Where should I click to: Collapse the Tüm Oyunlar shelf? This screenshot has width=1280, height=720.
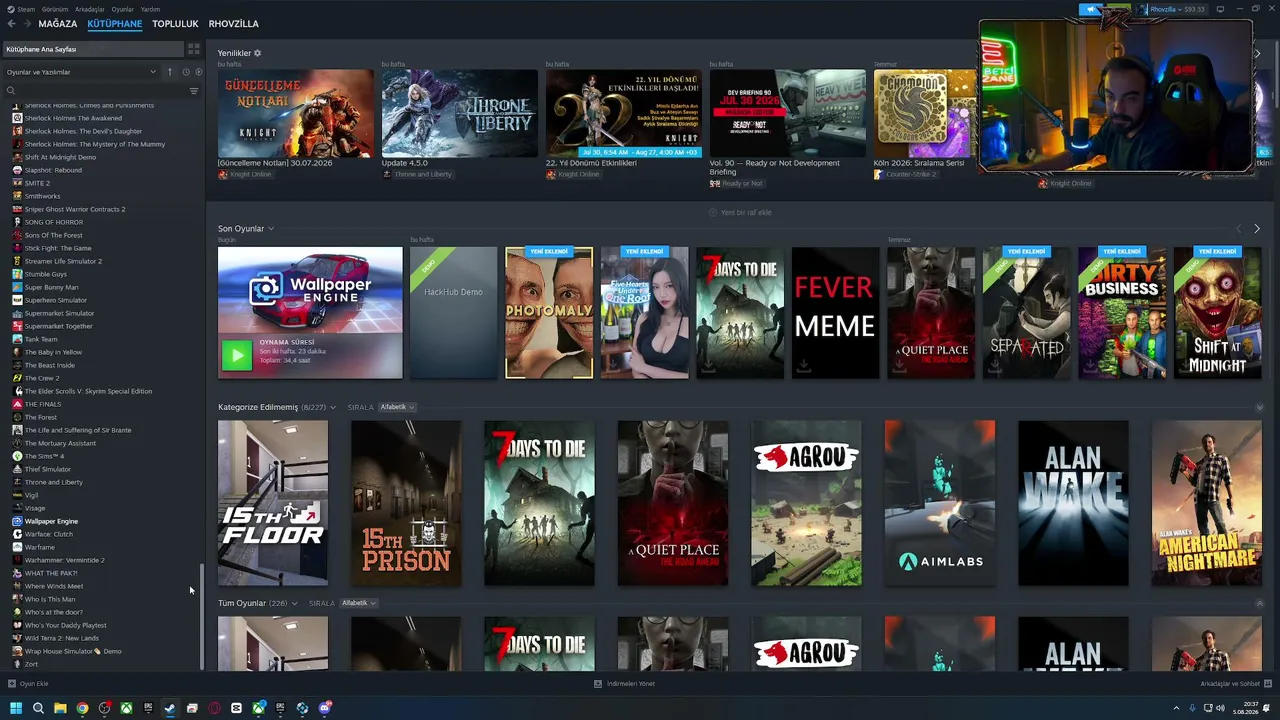[1259, 604]
